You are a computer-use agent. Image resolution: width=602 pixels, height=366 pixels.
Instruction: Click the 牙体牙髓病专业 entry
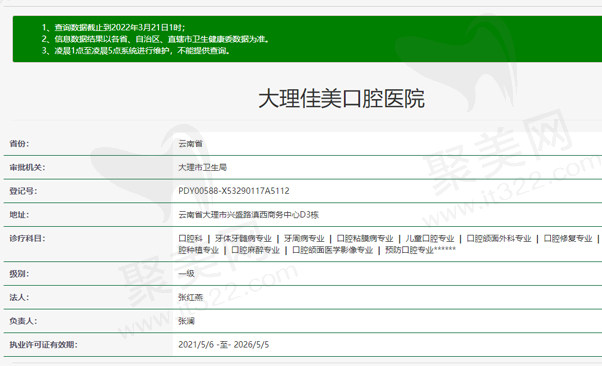pos(243,238)
